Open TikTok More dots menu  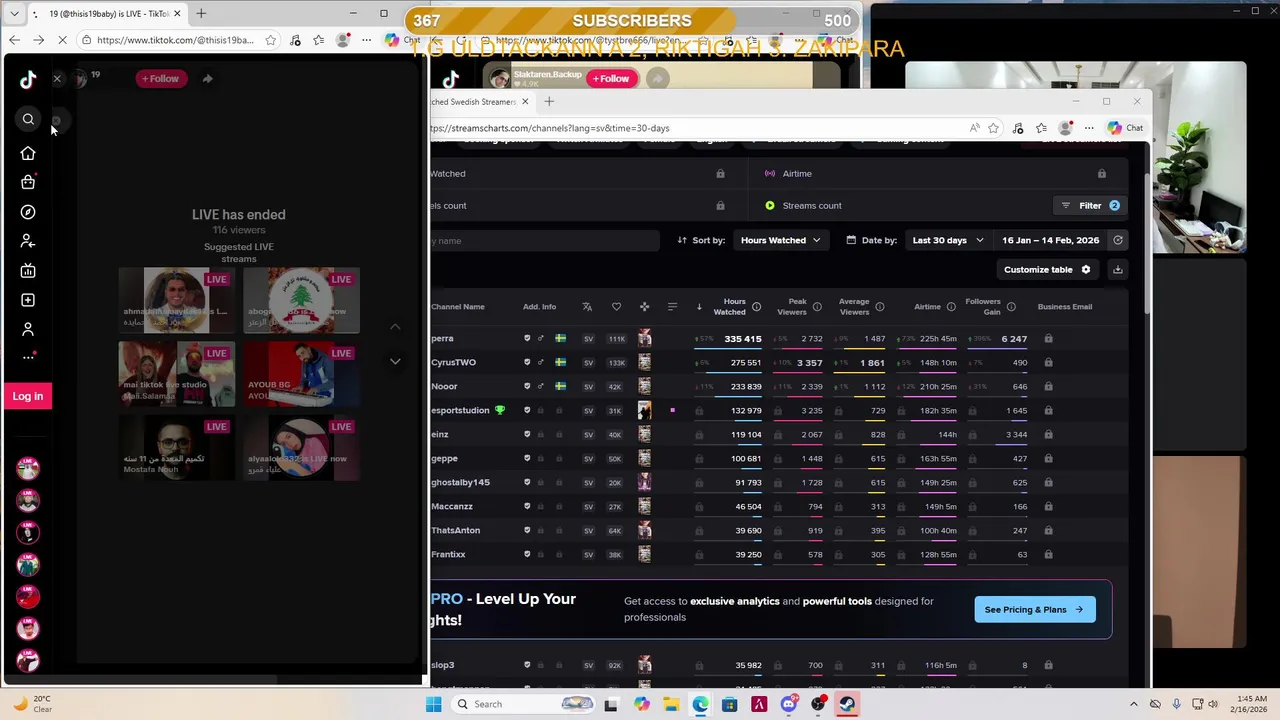point(28,357)
